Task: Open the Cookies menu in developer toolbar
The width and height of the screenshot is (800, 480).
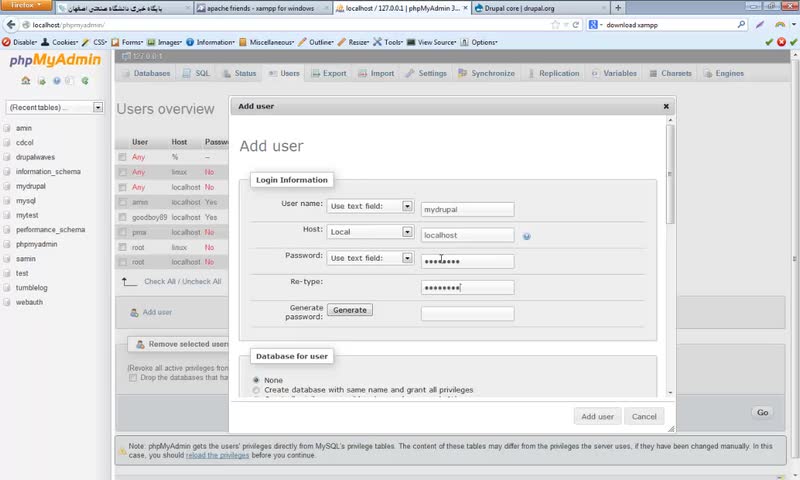Action: (59, 42)
